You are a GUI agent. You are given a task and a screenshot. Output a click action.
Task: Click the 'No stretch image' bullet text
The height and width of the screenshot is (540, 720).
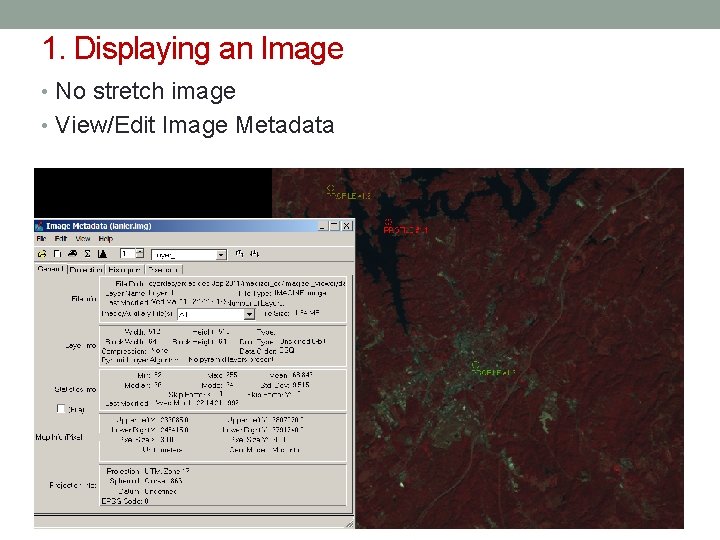coord(146,91)
